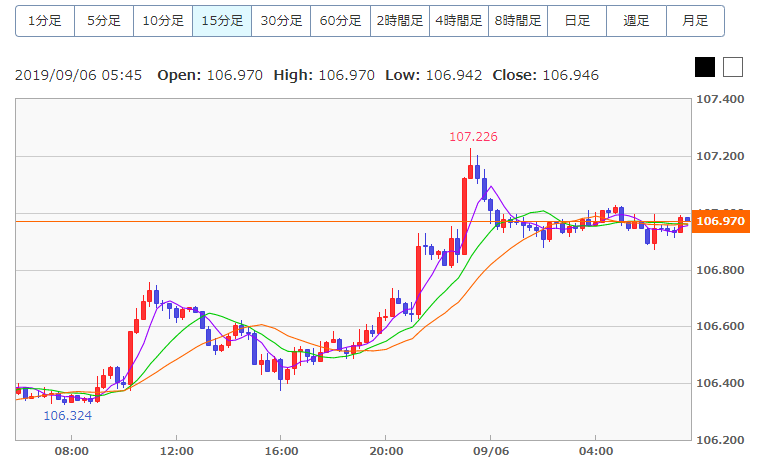
Task: Click the 106.600 price axis label
Action: (720, 326)
